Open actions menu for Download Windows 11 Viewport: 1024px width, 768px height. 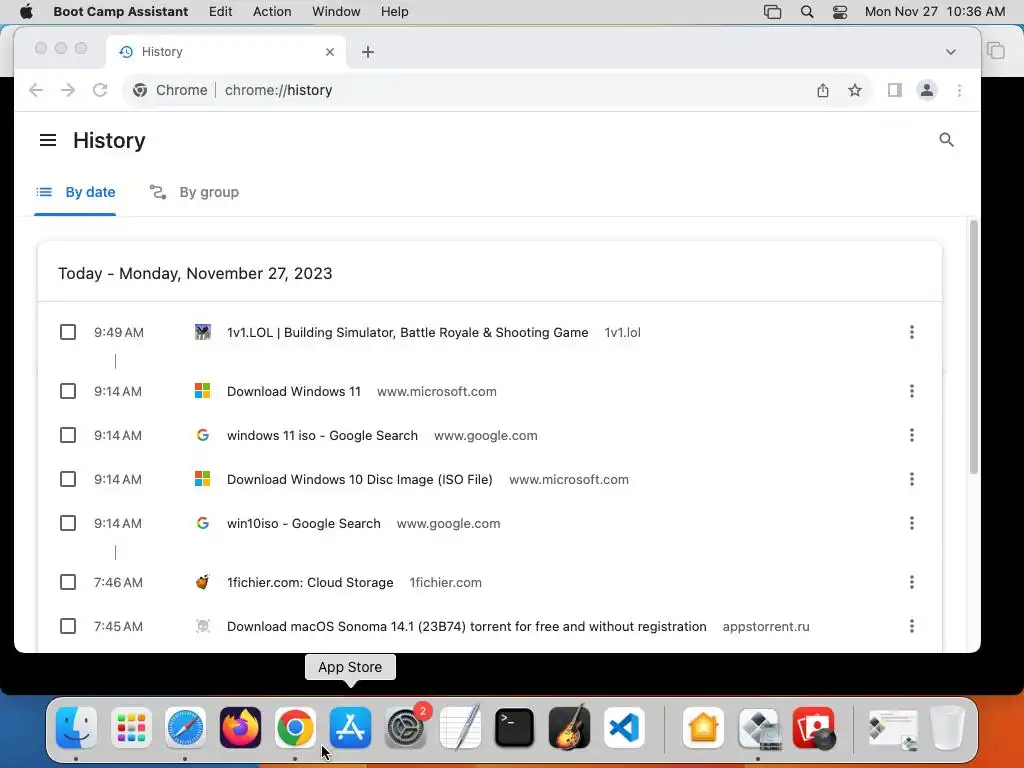coord(912,391)
